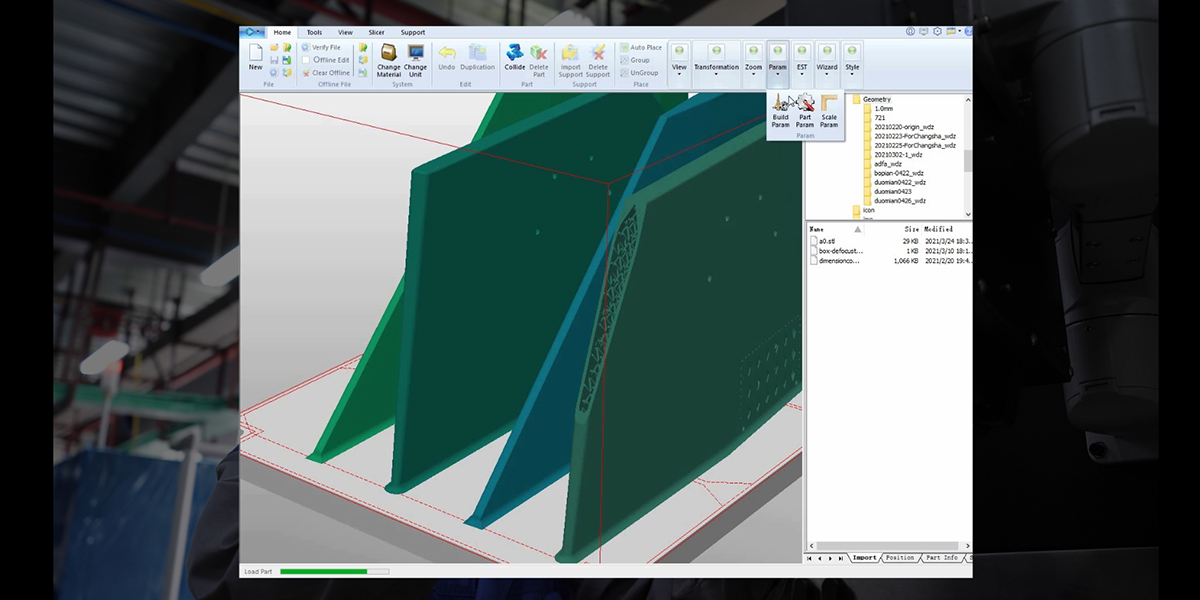Switch to the Position tab at bottom
Screen dimensions: 1200x600
click(899, 558)
